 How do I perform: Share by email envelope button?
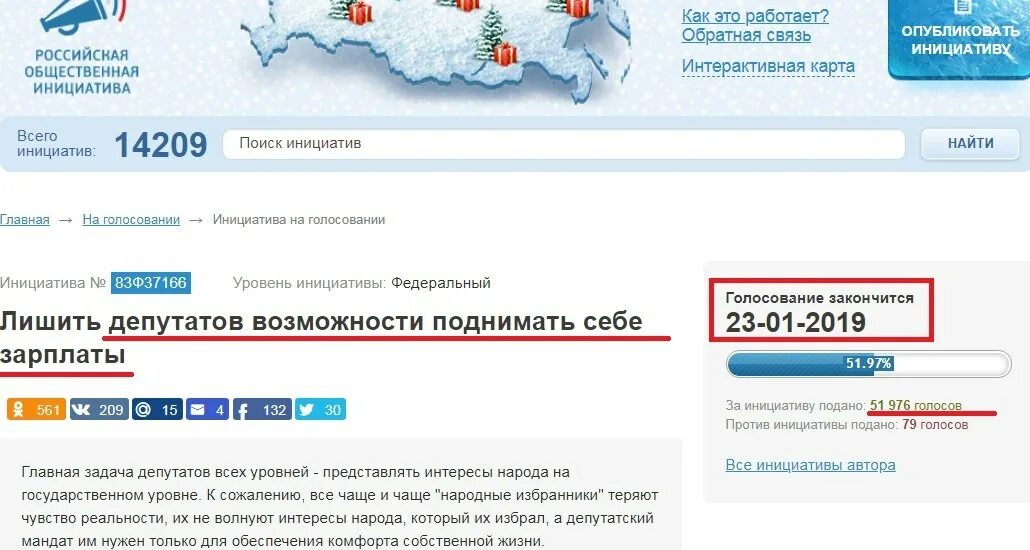(208, 409)
